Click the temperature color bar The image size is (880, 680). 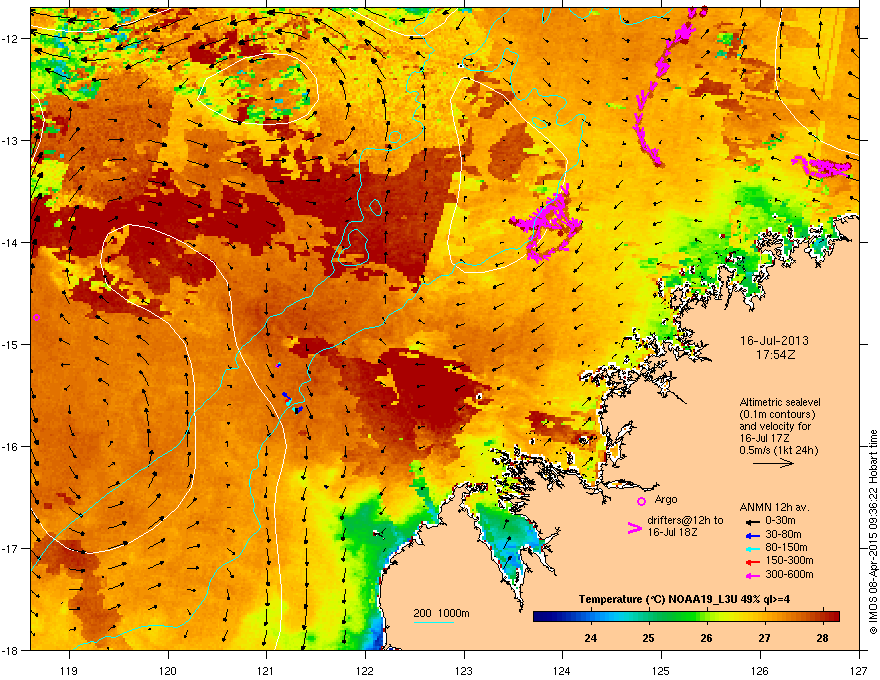click(x=686, y=616)
